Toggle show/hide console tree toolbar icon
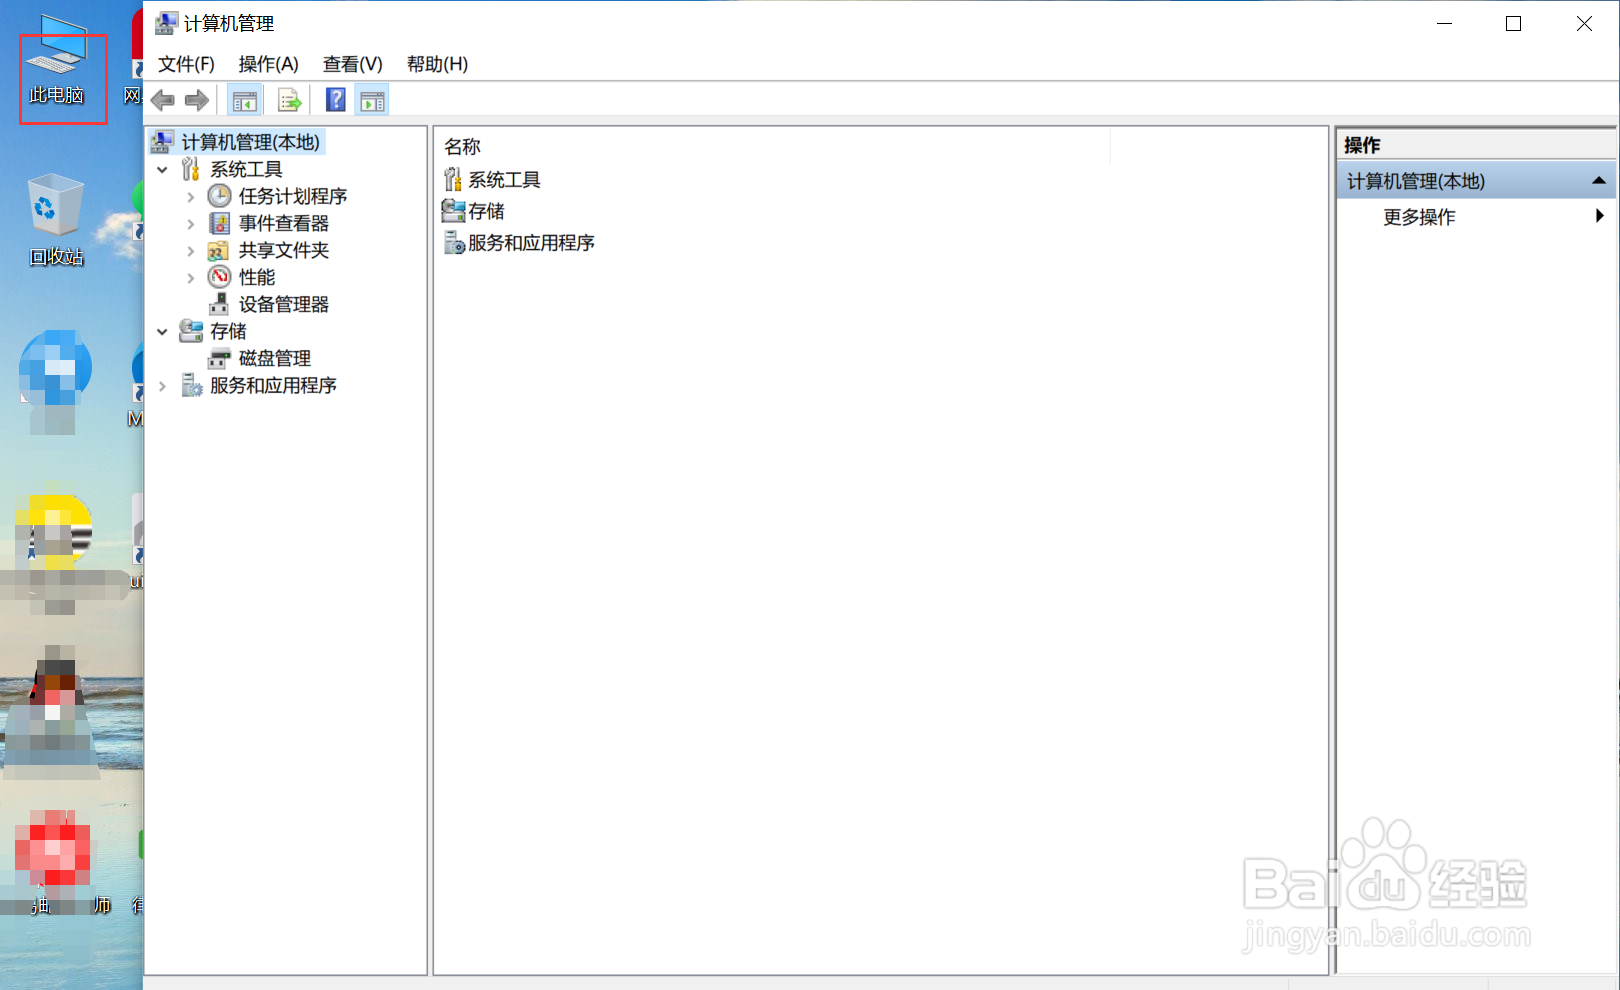This screenshot has width=1620, height=990. 245,100
